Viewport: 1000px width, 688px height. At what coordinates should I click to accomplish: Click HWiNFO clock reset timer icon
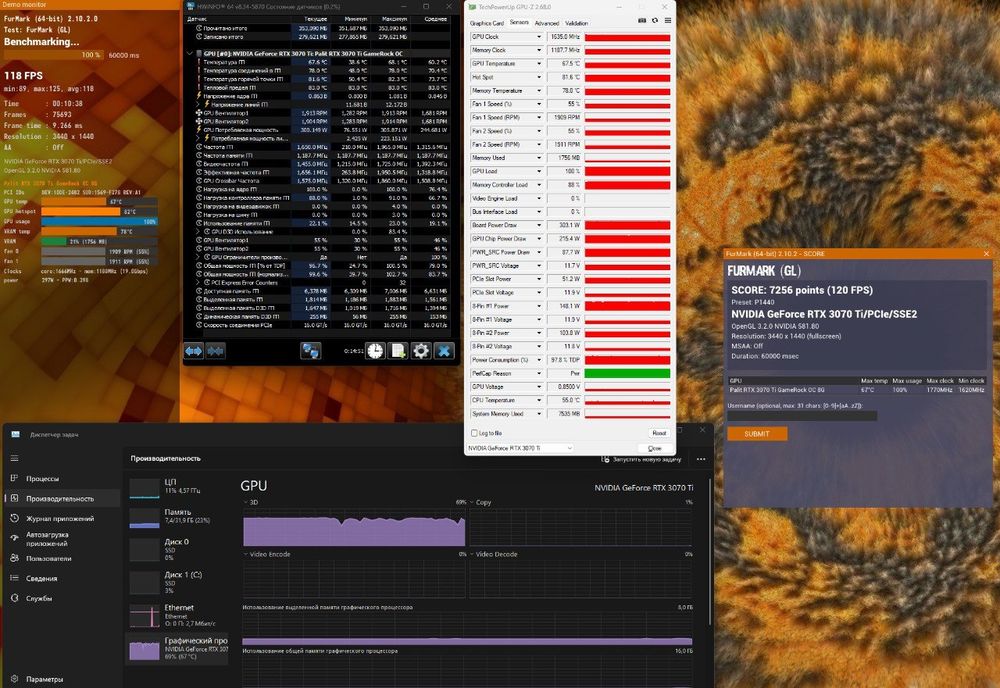375,351
